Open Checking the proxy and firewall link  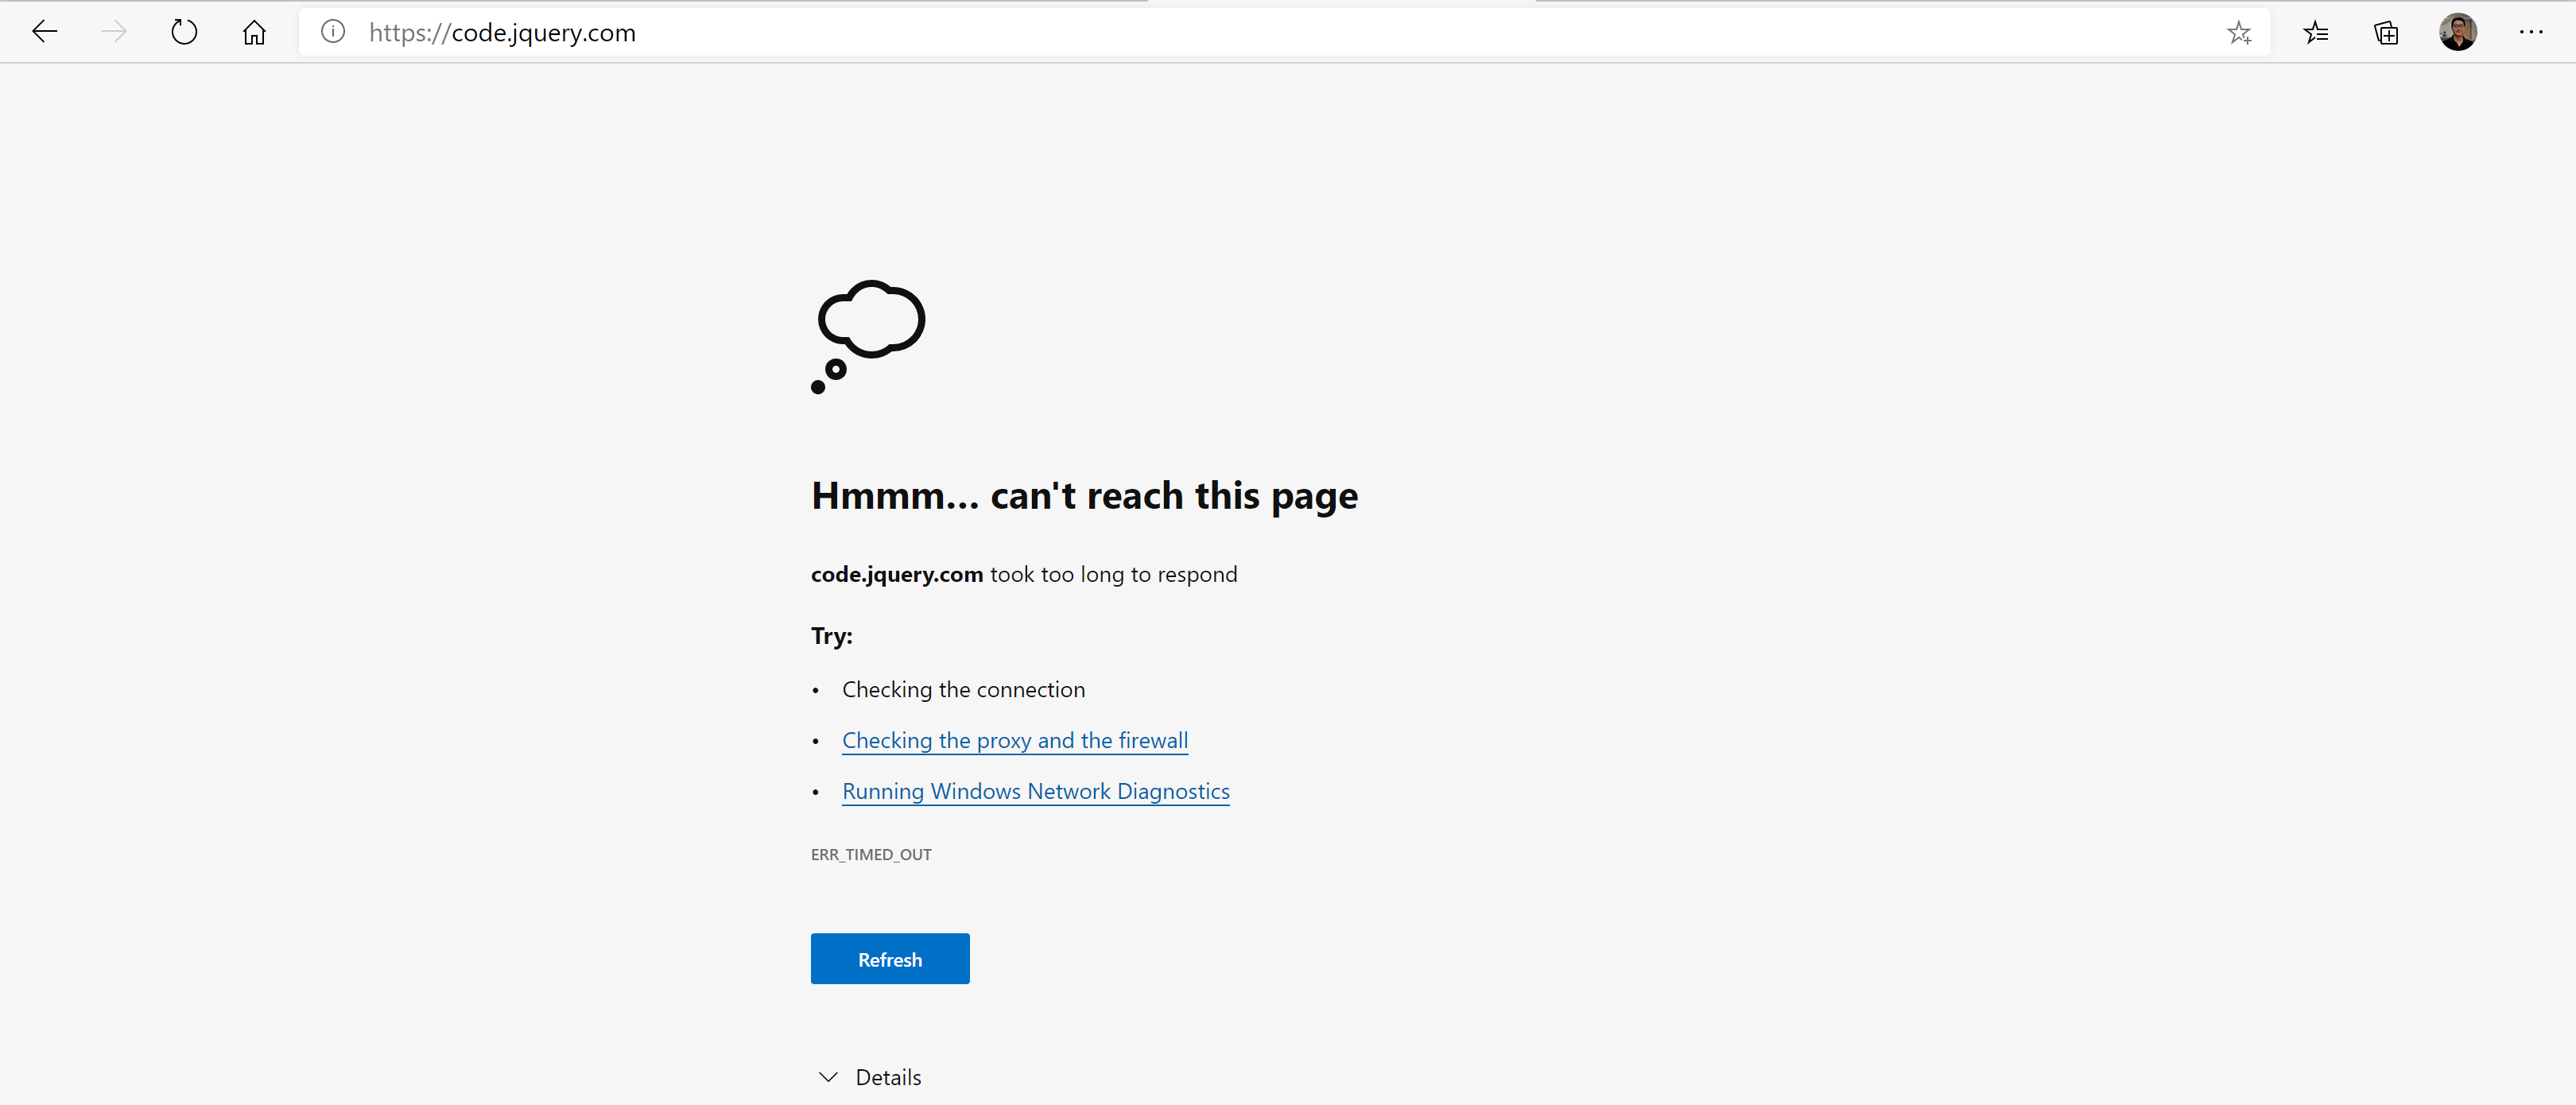point(1014,740)
